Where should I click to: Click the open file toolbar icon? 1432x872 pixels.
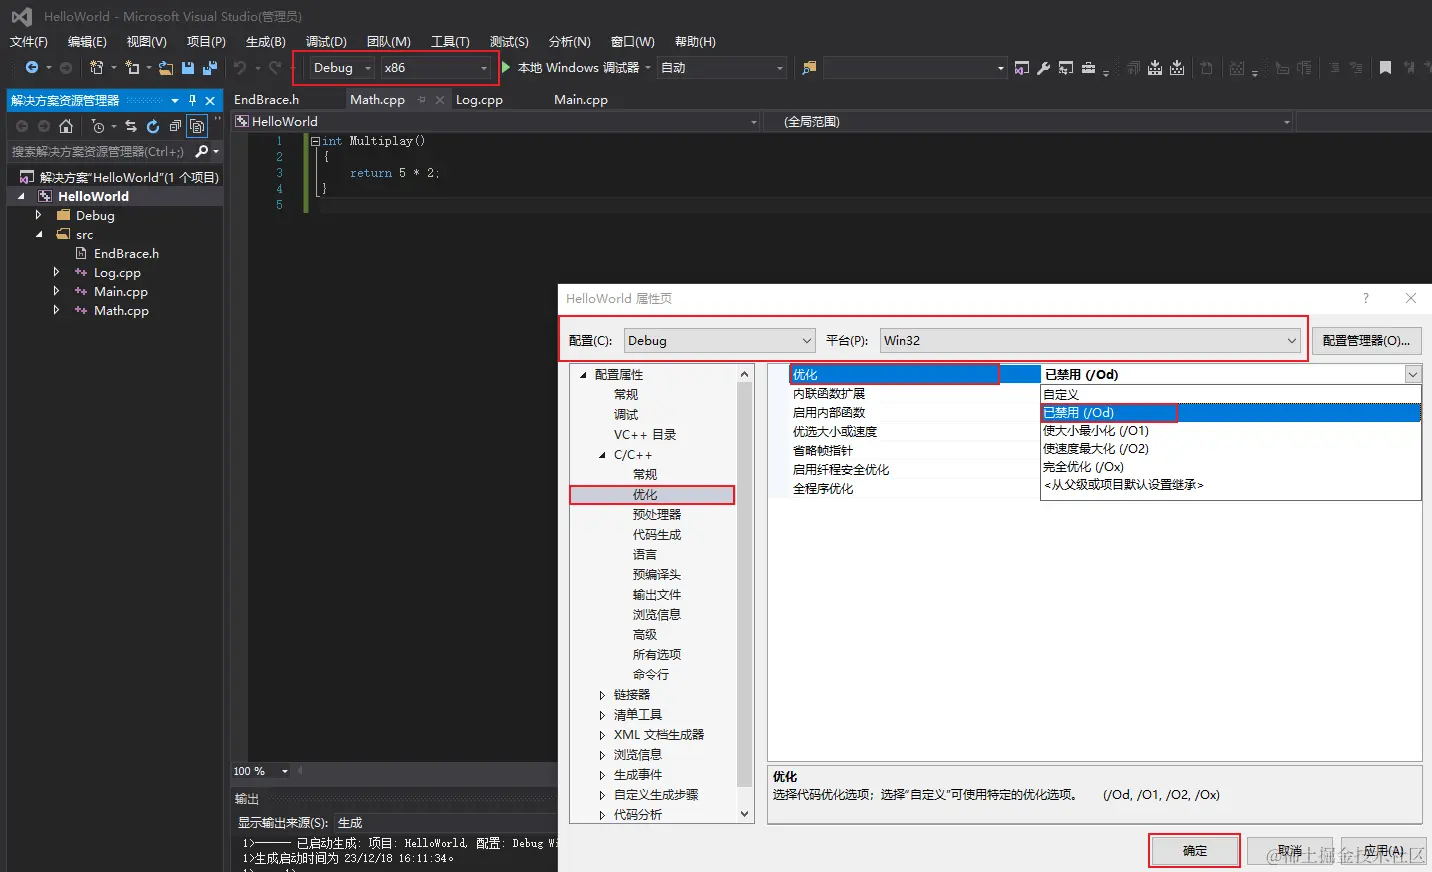(x=166, y=68)
